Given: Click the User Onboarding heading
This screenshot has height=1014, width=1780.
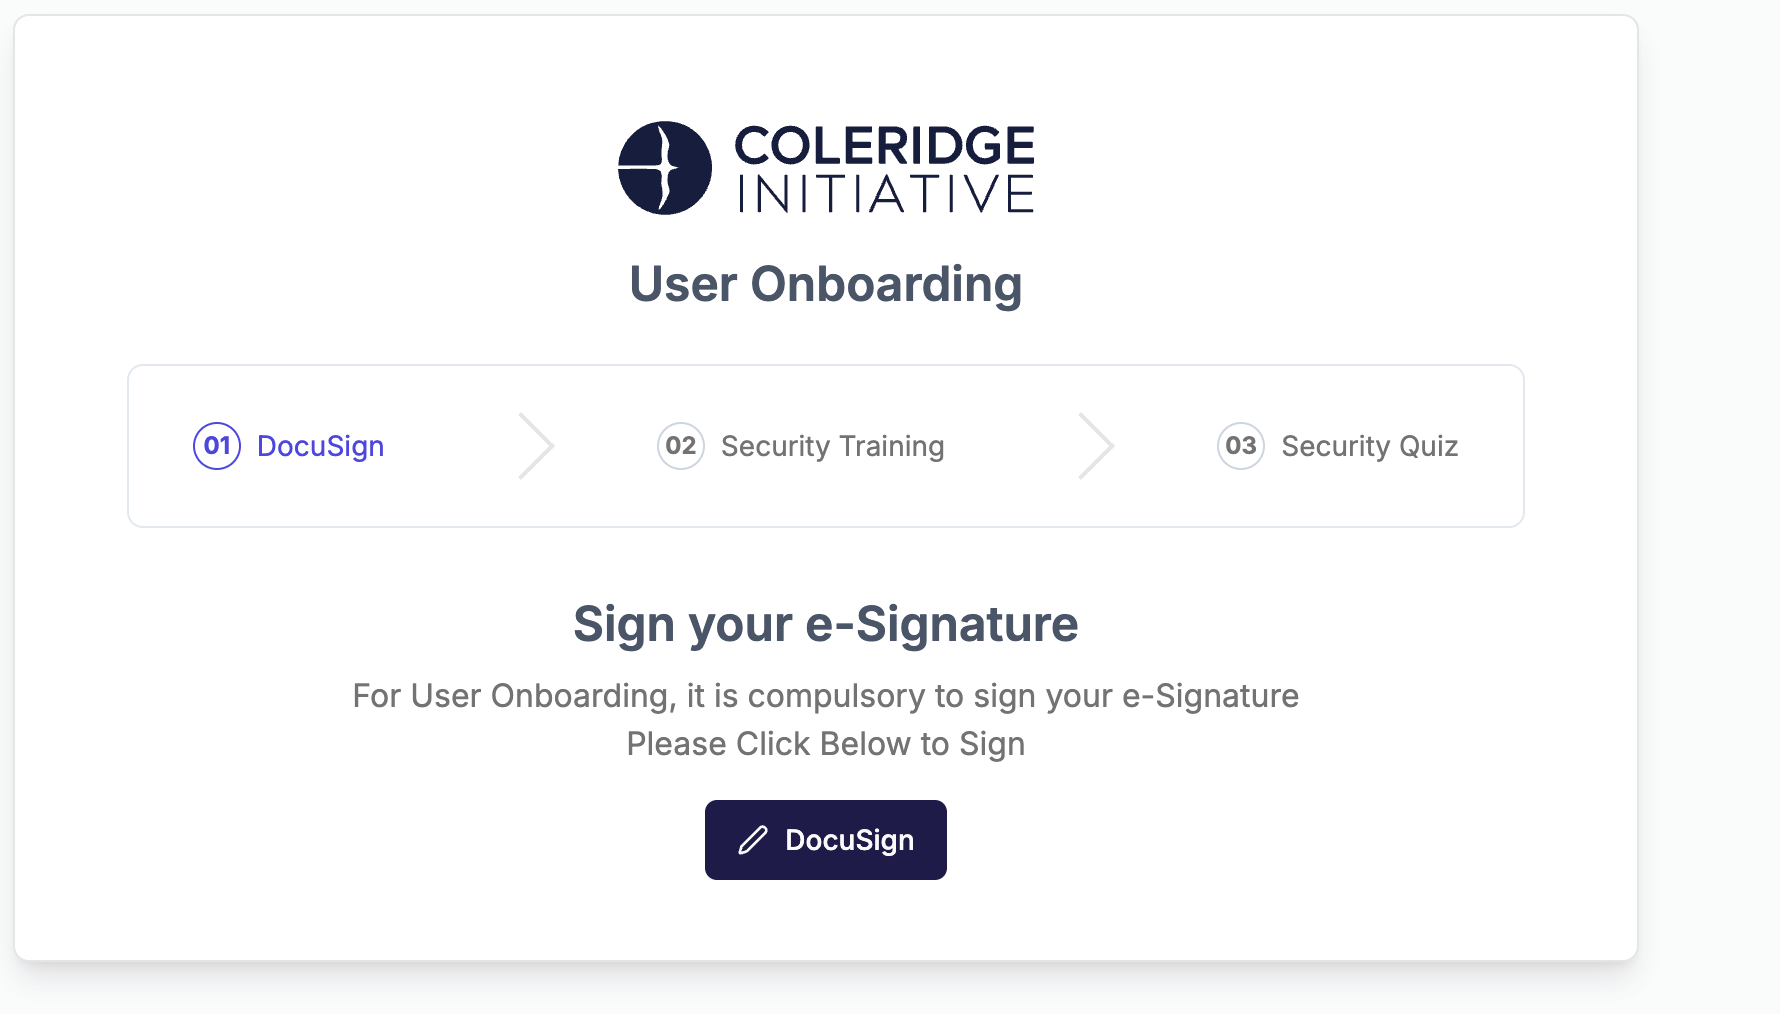Looking at the screenshot, I should pyautogui.click(x=825, y=284).
